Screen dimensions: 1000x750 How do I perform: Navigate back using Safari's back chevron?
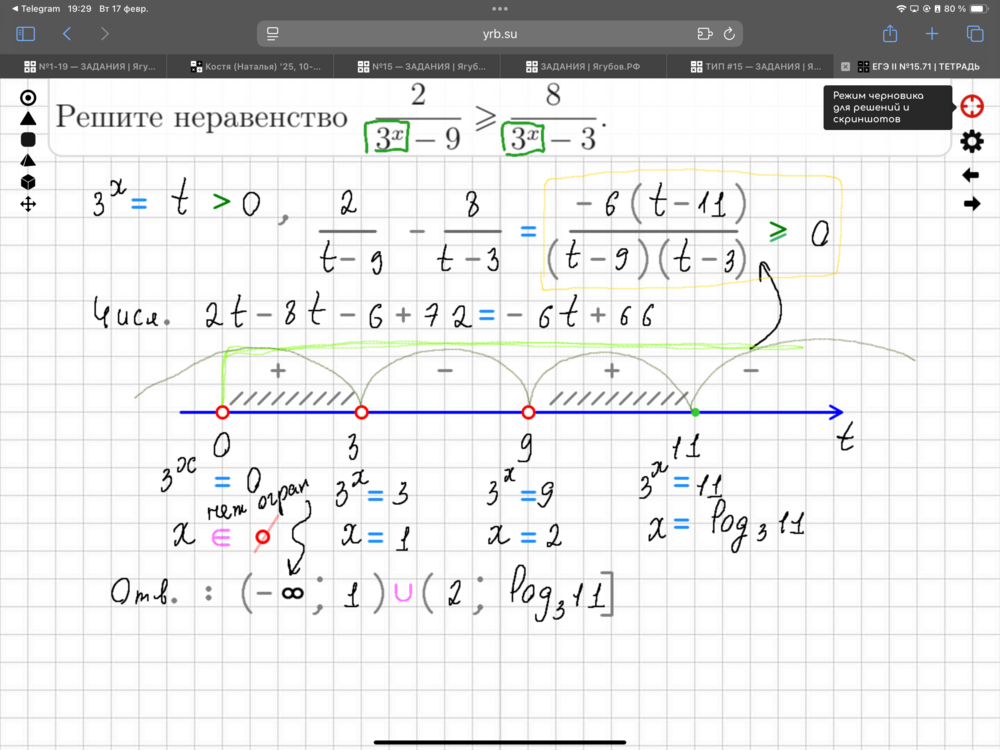click(x=67, y=33)
